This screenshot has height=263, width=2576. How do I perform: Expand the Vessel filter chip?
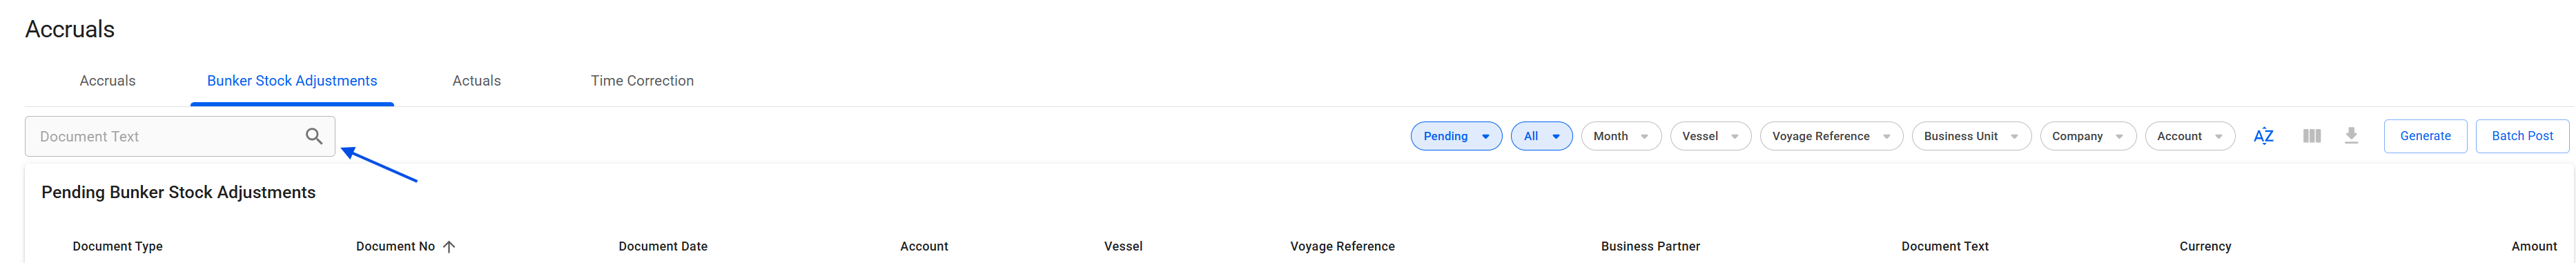[x=1710, y=136]
